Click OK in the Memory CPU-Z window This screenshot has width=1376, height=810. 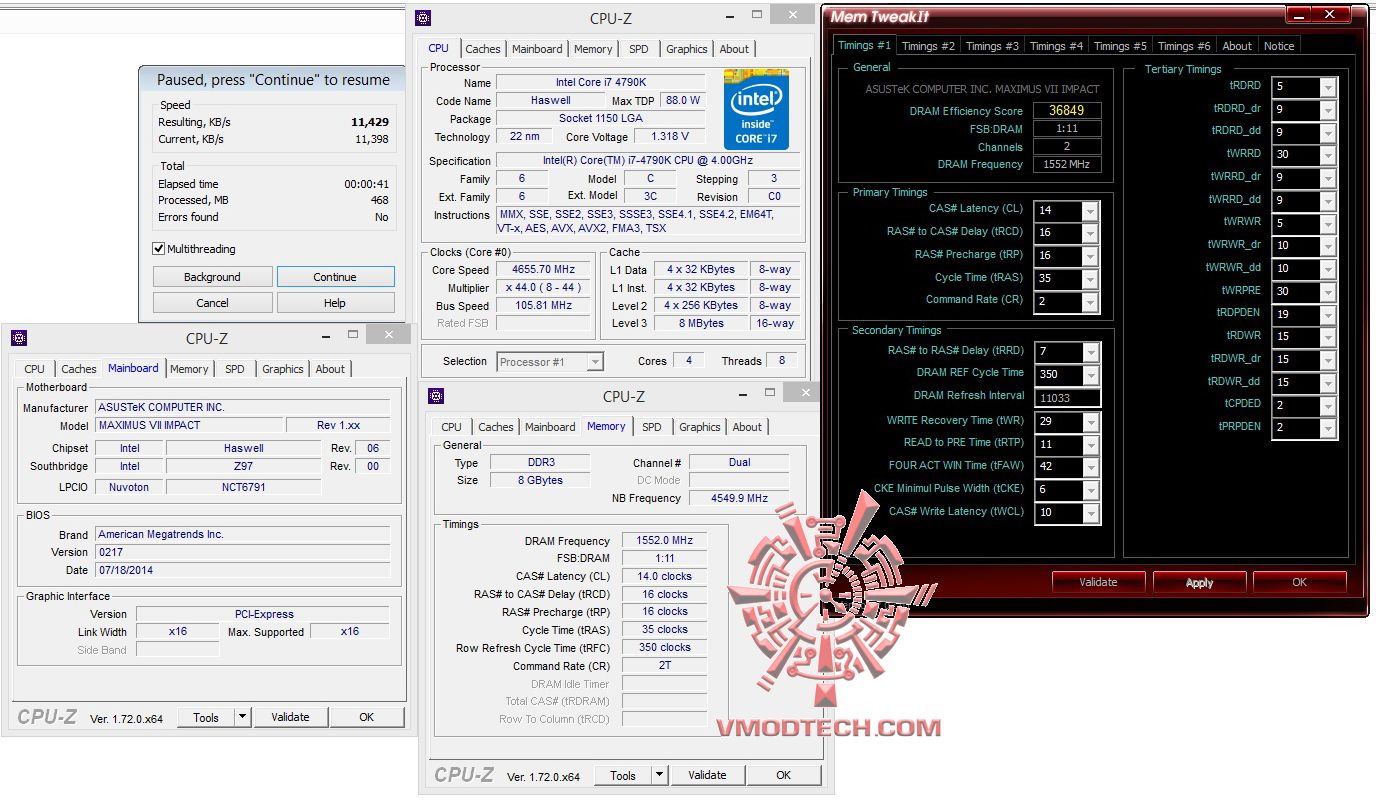pos(784,775)
